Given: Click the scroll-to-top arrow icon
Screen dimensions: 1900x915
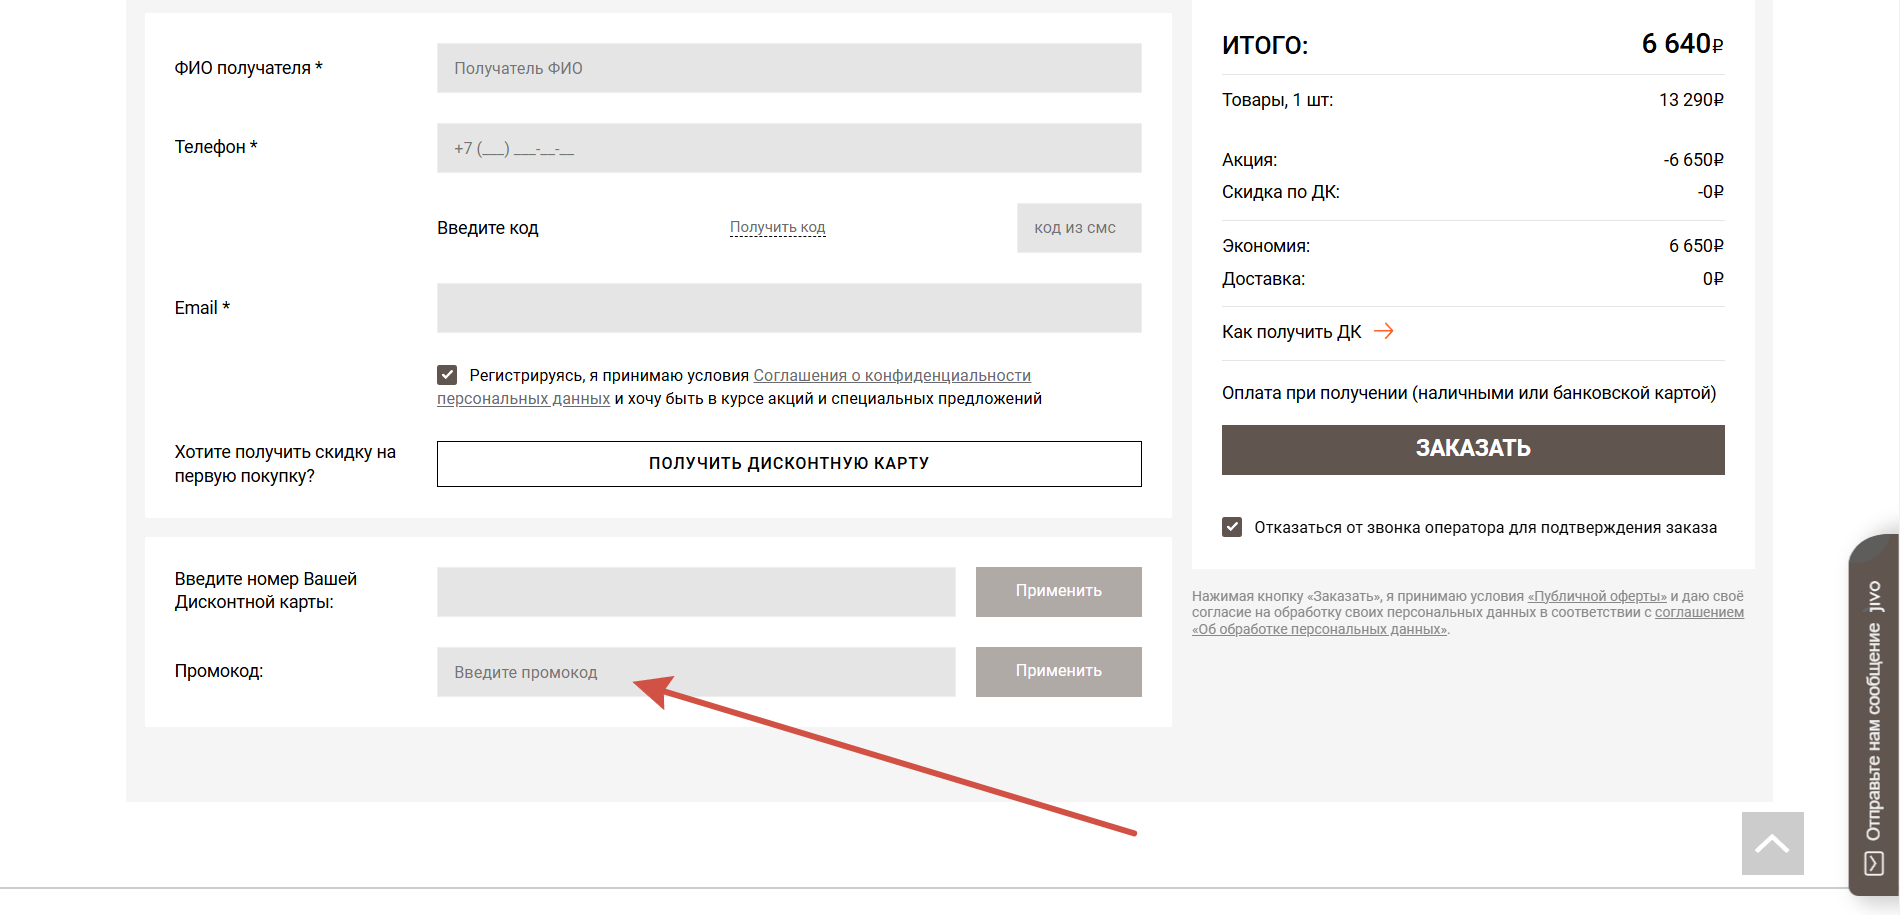Looking at the screenshot, I should 1772,843.
